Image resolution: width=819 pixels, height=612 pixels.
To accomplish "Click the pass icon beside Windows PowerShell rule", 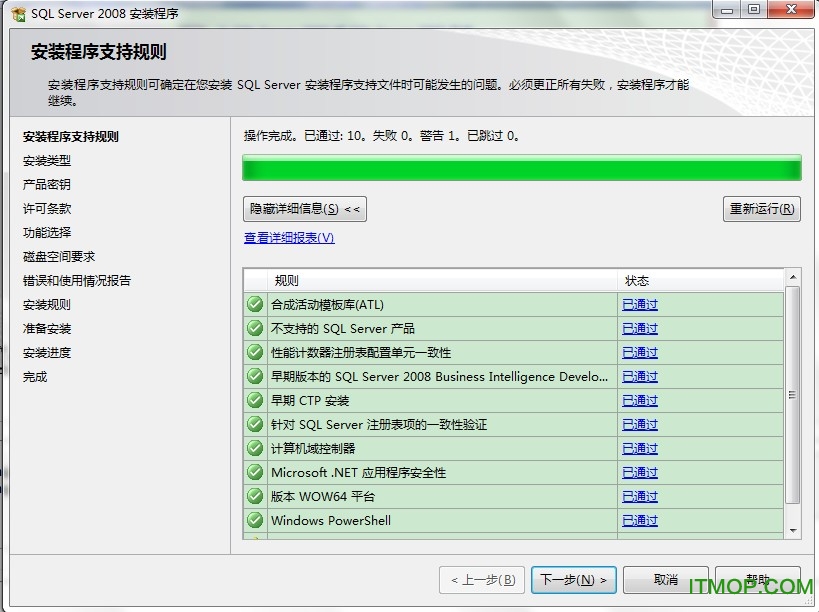I will tap(254, 520).
